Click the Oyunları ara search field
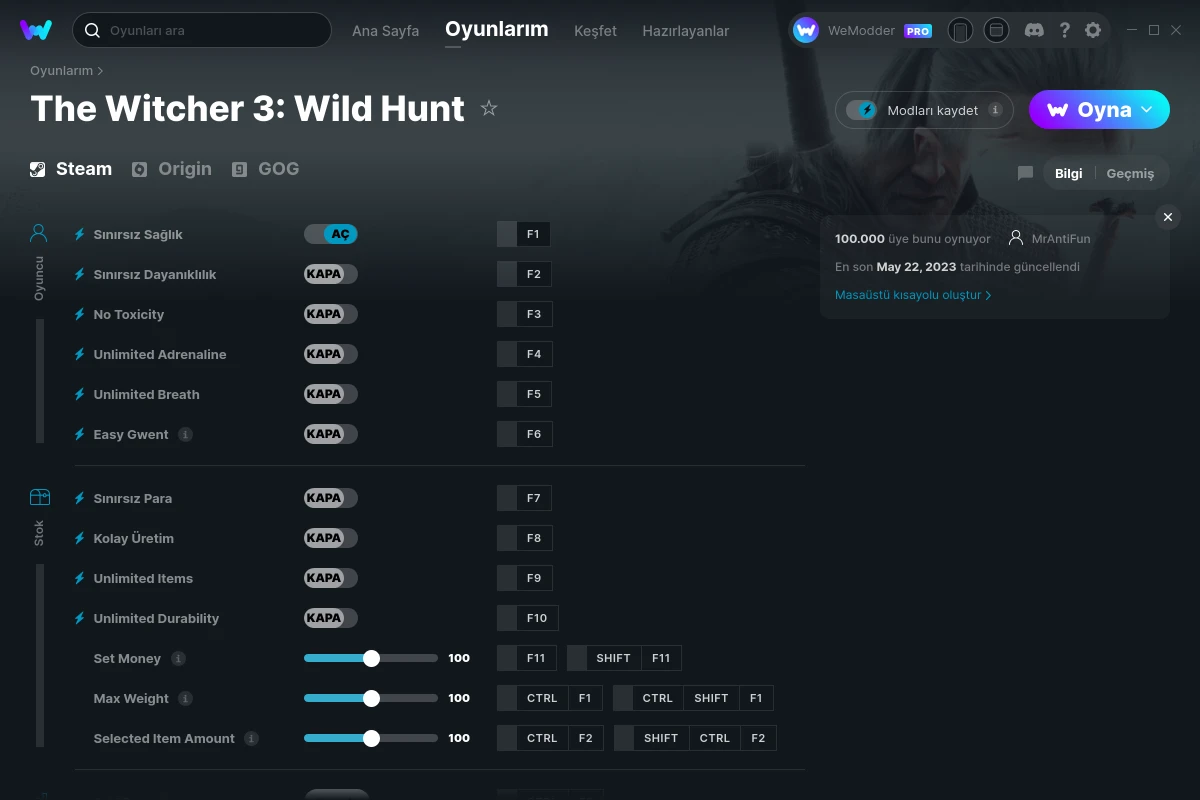Viewport: 1200px width, 800px height. [x=200, y=30]
